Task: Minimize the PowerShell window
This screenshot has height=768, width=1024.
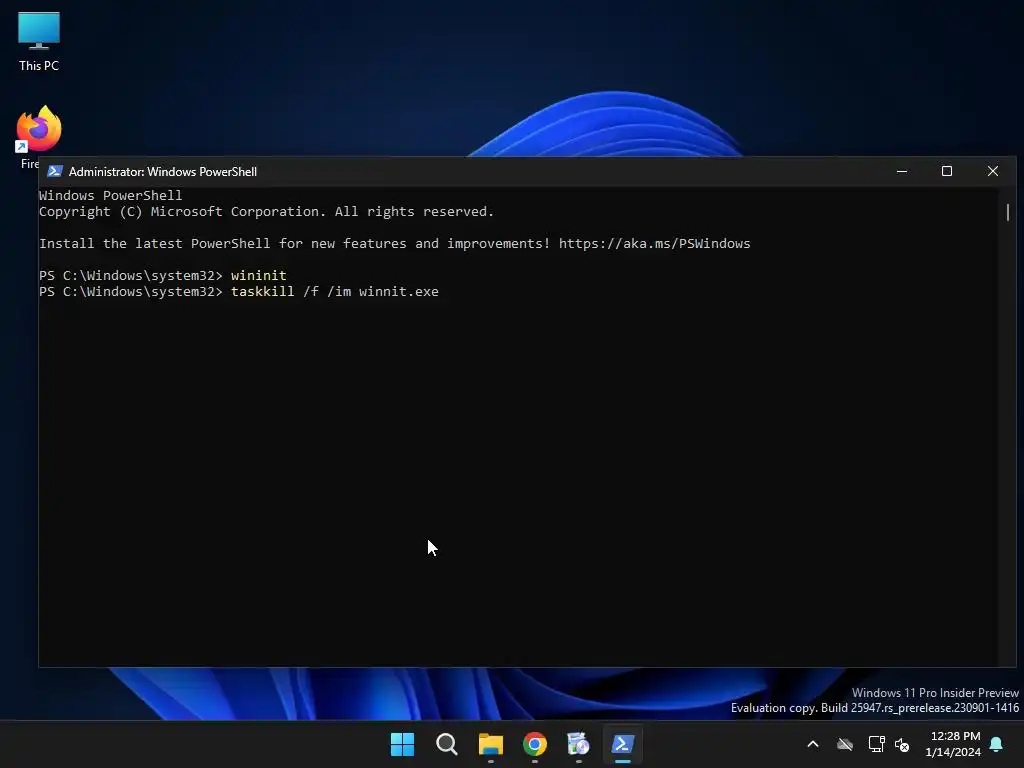Action: (902, 171)
